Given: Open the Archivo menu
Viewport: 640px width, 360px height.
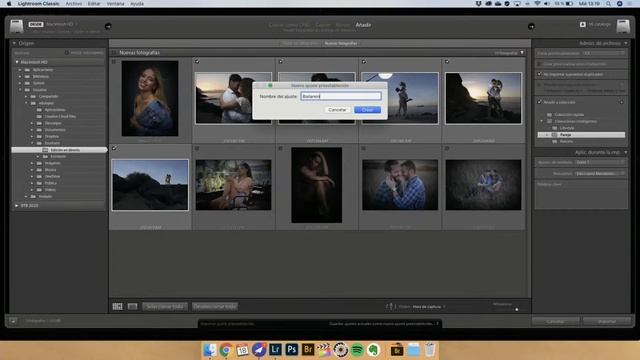Looking at the screenshot, I should (73, 4).
